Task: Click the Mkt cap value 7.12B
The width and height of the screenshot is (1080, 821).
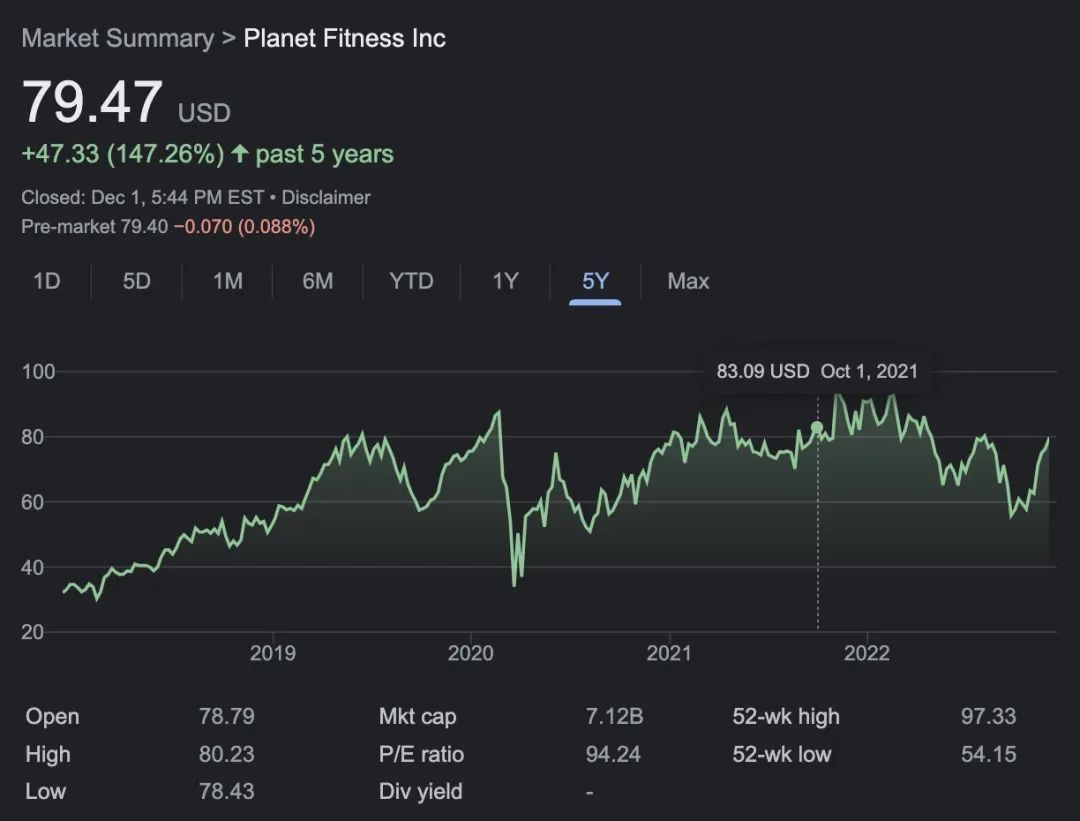Action: coord(614,717)
